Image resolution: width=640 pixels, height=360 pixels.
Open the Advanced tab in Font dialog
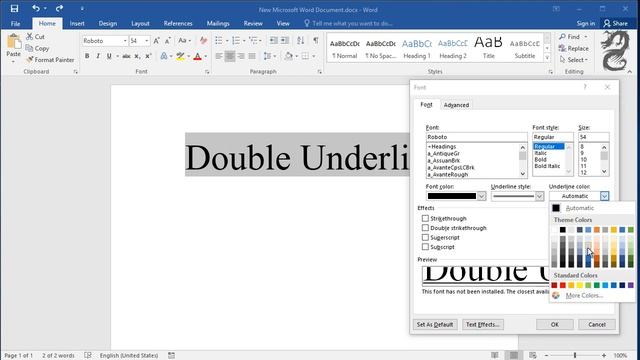(456, 105)
